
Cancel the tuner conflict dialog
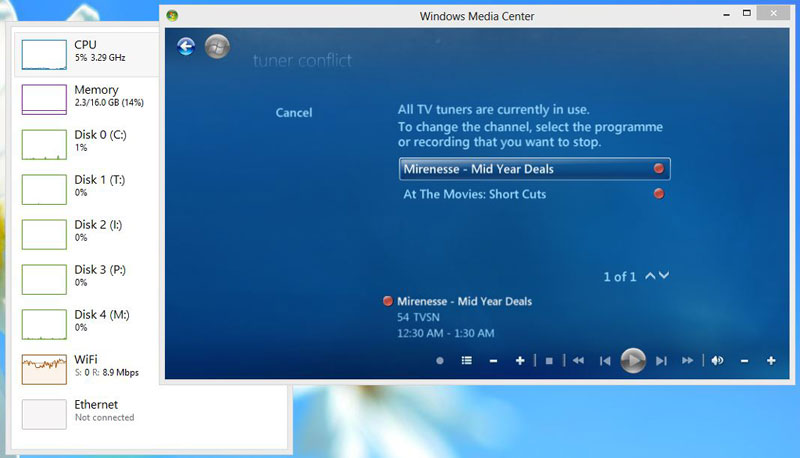click(294, 113)
